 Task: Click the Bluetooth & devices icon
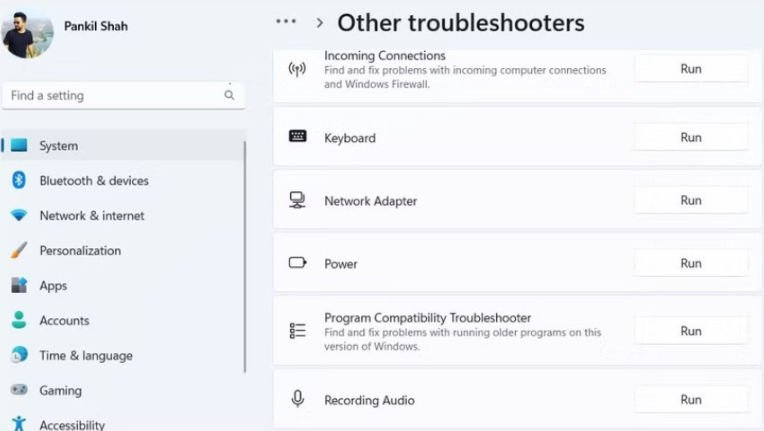pos(18,180)
